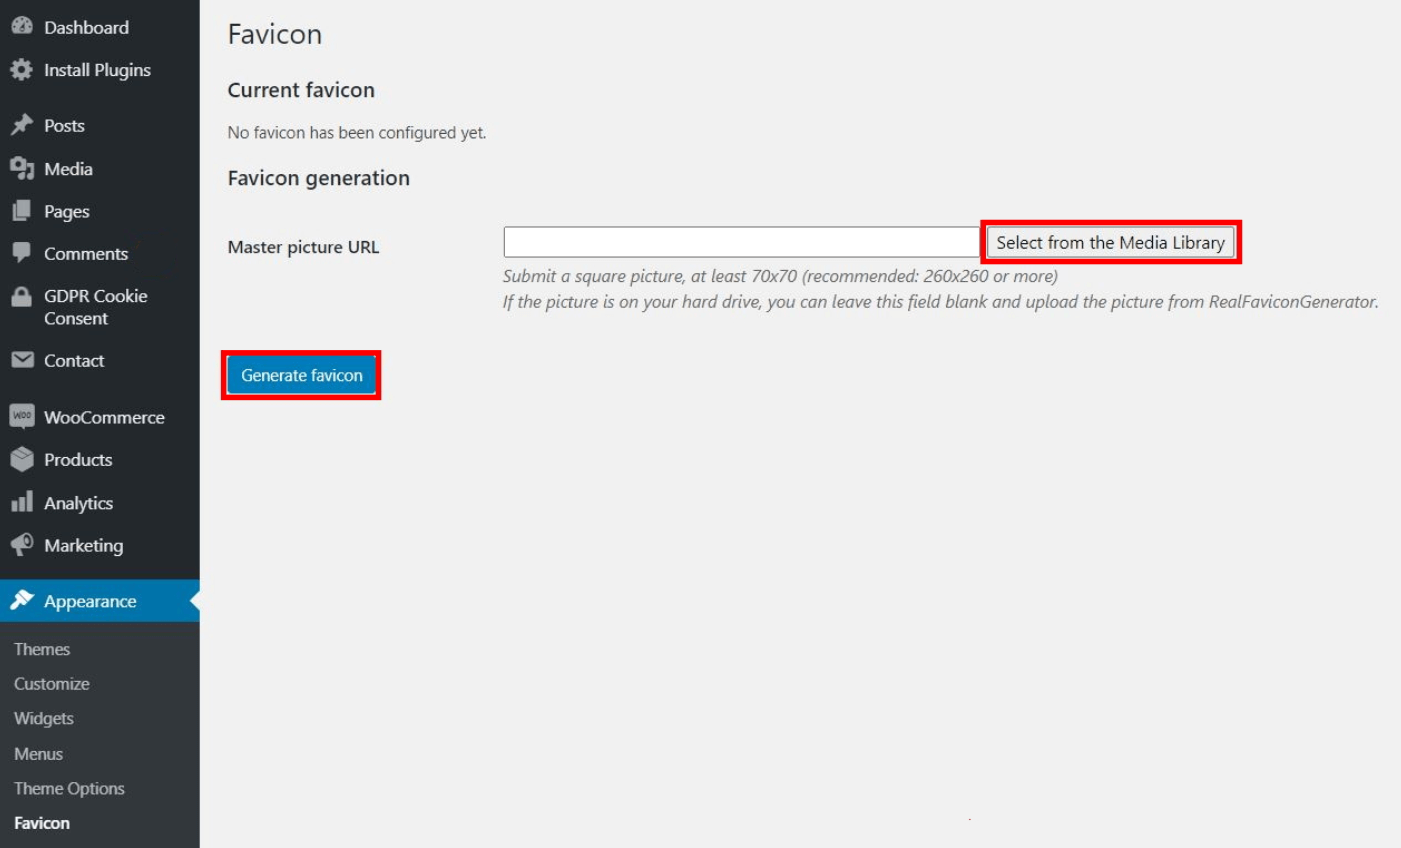Click the WooCommerce logo icon
Viewport: 1401px width, 848px height.
(x=22, y=416)
